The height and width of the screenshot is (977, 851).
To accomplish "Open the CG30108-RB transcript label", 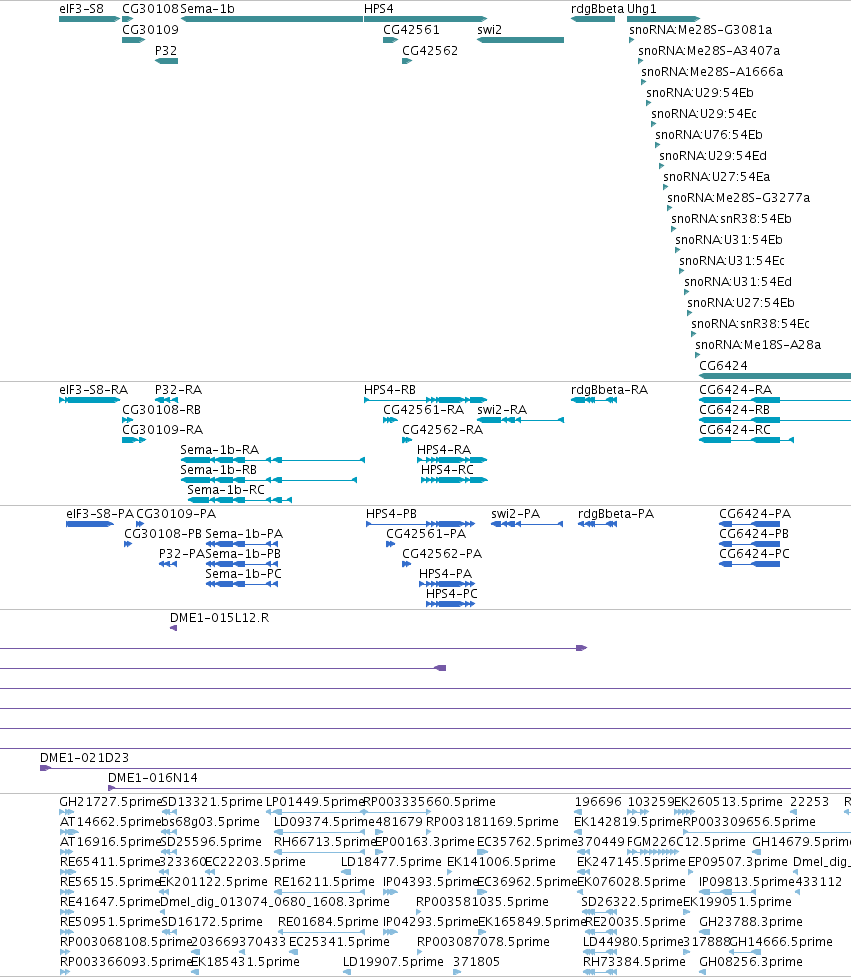I will (161, 410).
